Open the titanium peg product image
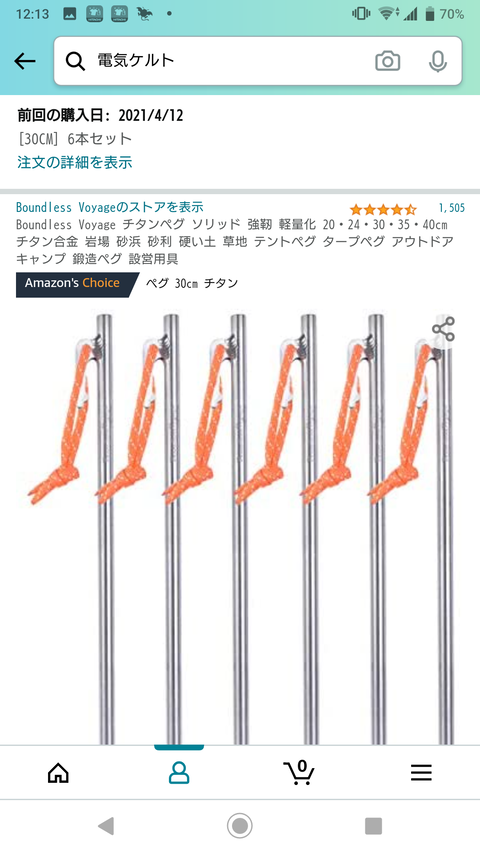The image size is (480, 853). 239,528
